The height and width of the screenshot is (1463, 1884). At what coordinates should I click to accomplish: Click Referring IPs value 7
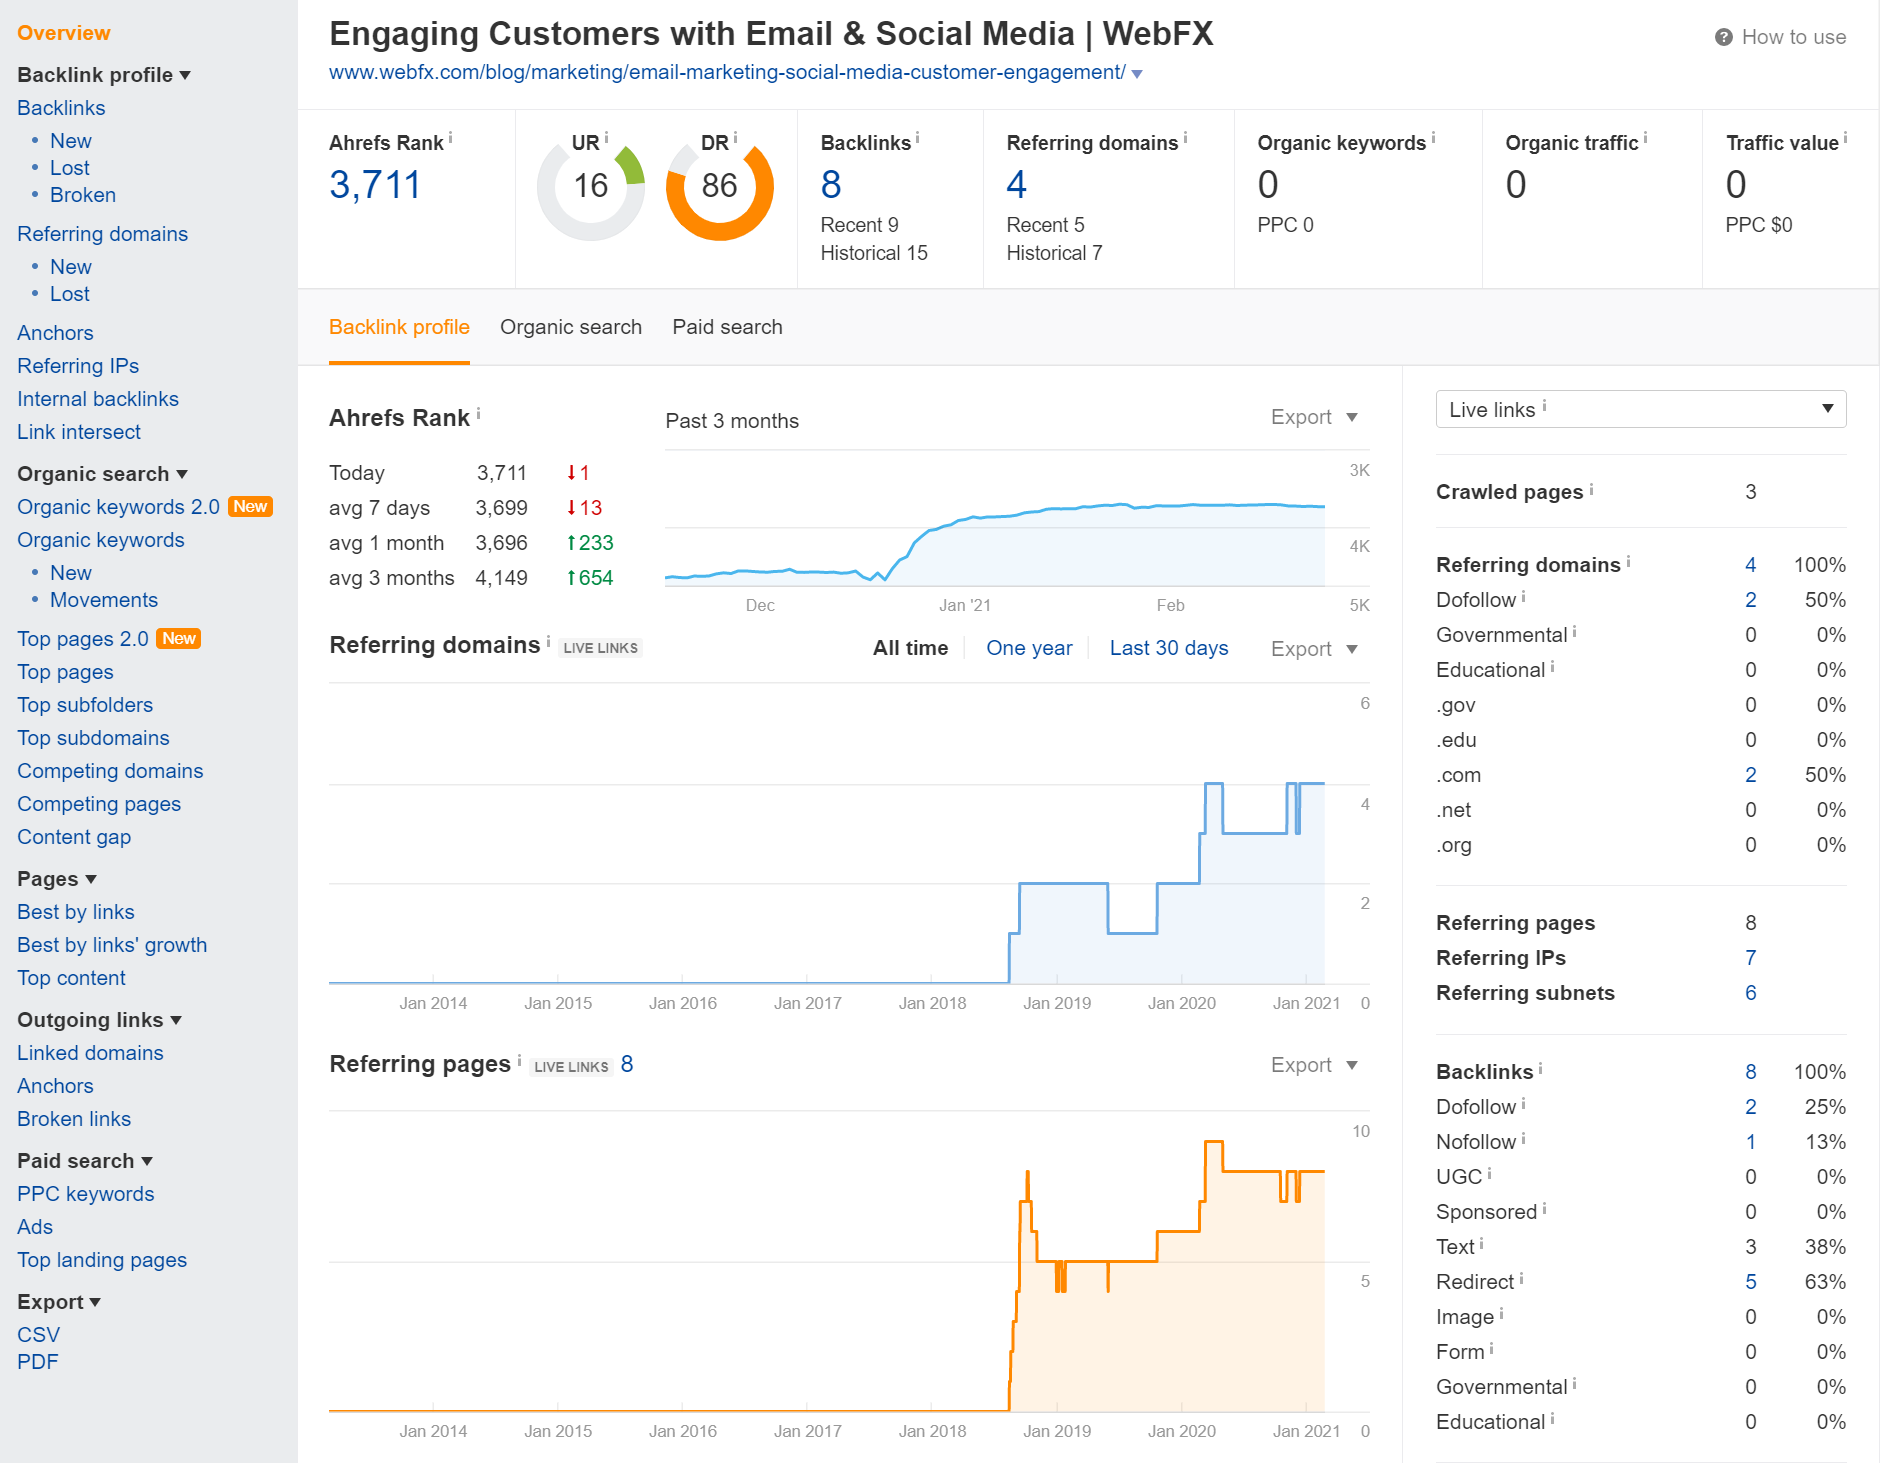coord(1751,958)
